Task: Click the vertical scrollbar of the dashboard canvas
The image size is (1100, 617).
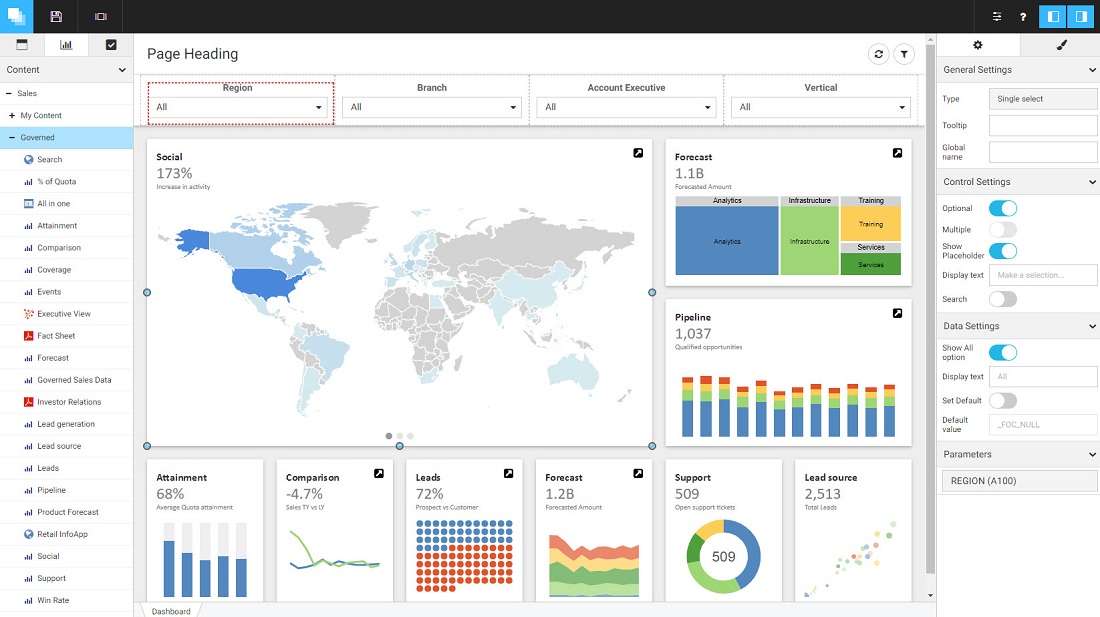Action: tap(930, 308)
